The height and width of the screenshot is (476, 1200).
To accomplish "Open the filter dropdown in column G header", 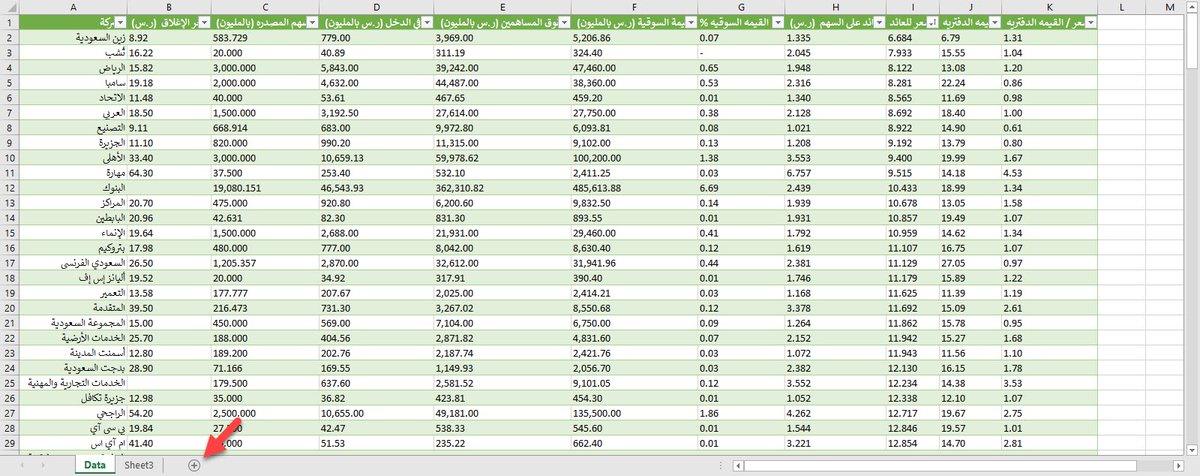I will [x=776, y=22].
